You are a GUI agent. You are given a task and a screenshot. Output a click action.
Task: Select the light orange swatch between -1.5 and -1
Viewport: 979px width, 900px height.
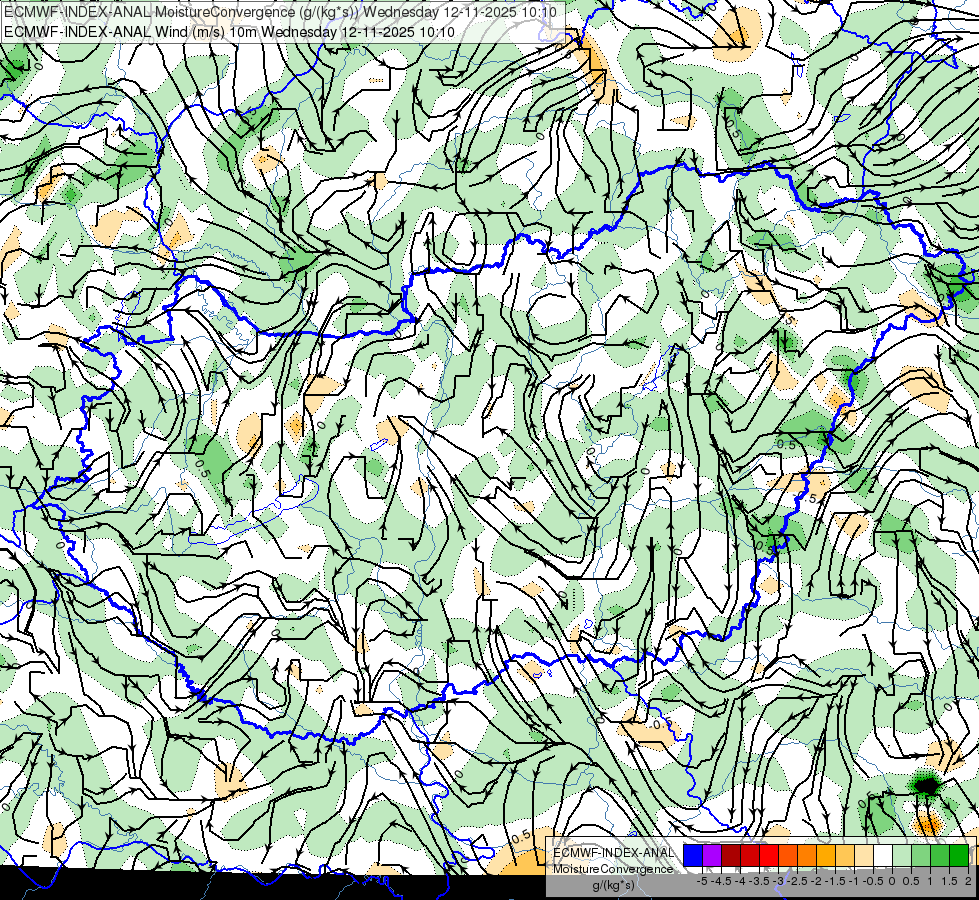(x=845, y=856)
